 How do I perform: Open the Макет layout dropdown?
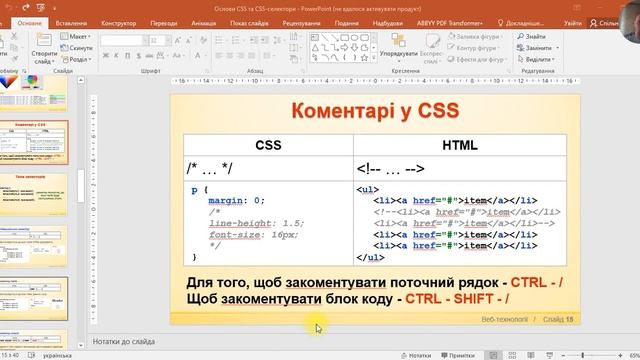(x=76, y=36)
